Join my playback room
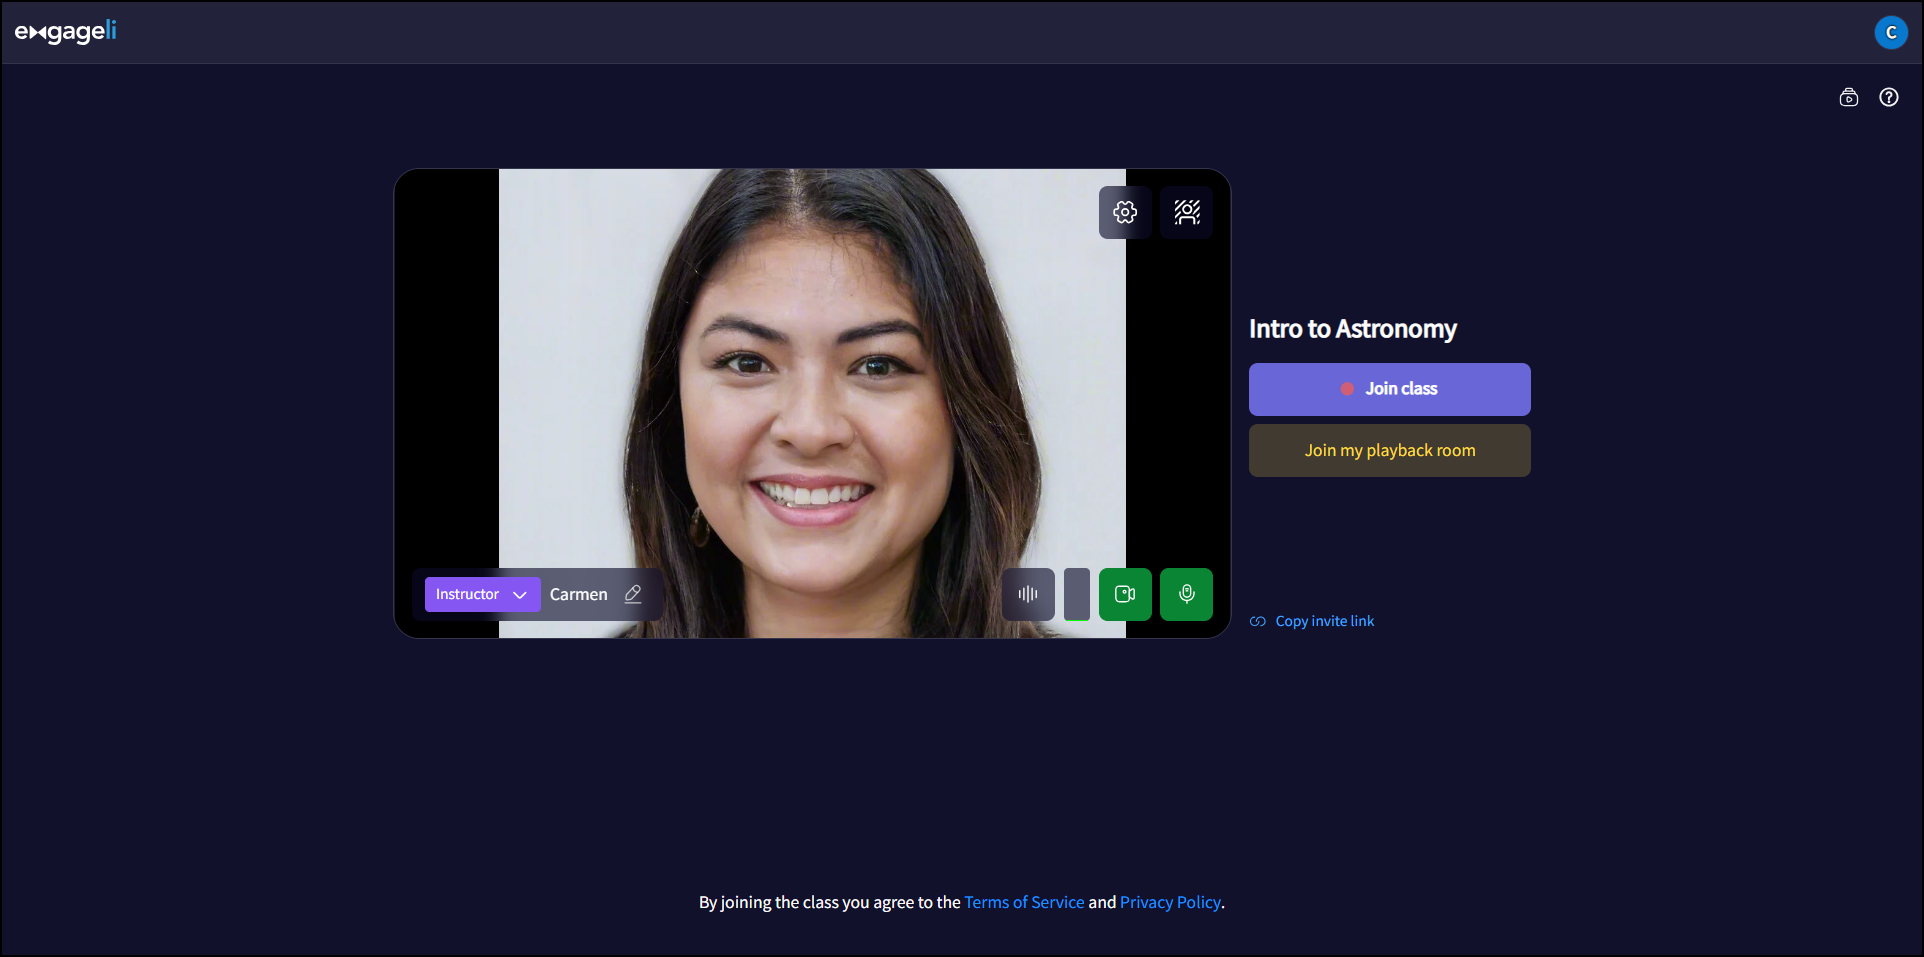 1389,450
